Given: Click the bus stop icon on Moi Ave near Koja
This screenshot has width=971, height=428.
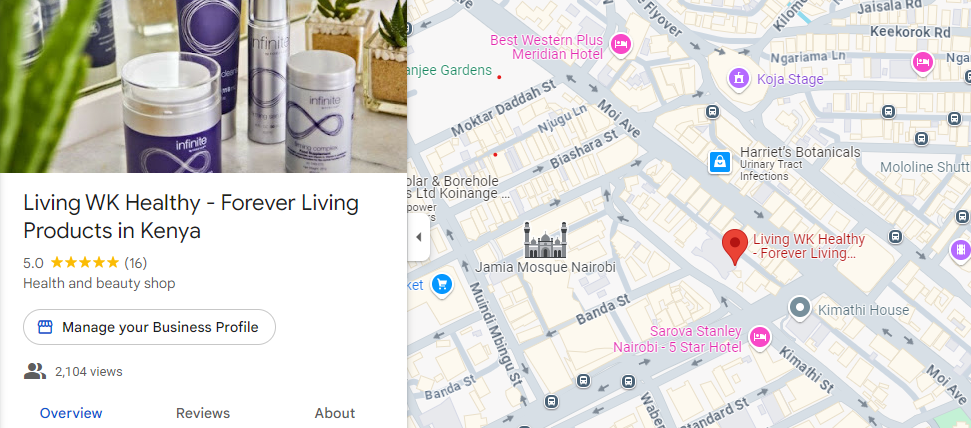Looking at the screenshot, I should (x=712, y=112).
